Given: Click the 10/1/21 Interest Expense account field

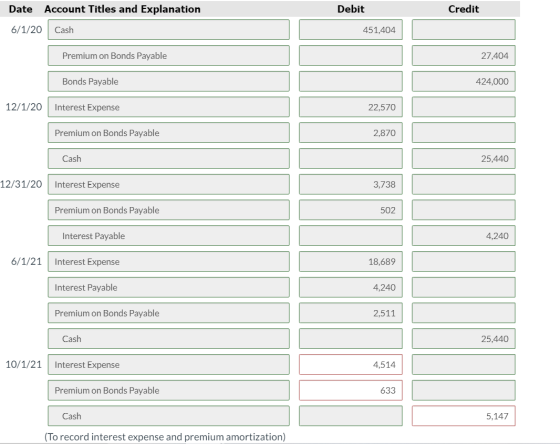Looking at the screenshot, I should (x=169, y=364).
